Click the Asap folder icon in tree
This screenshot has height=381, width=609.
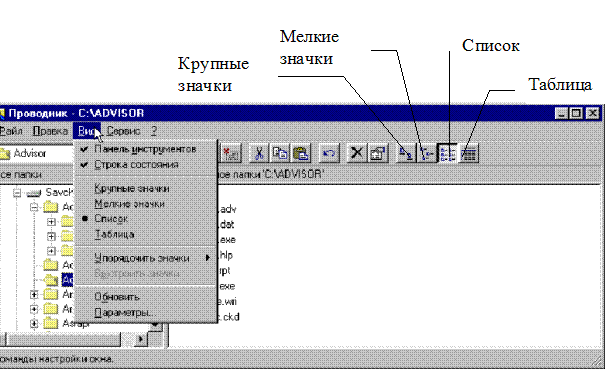[50, 323]
